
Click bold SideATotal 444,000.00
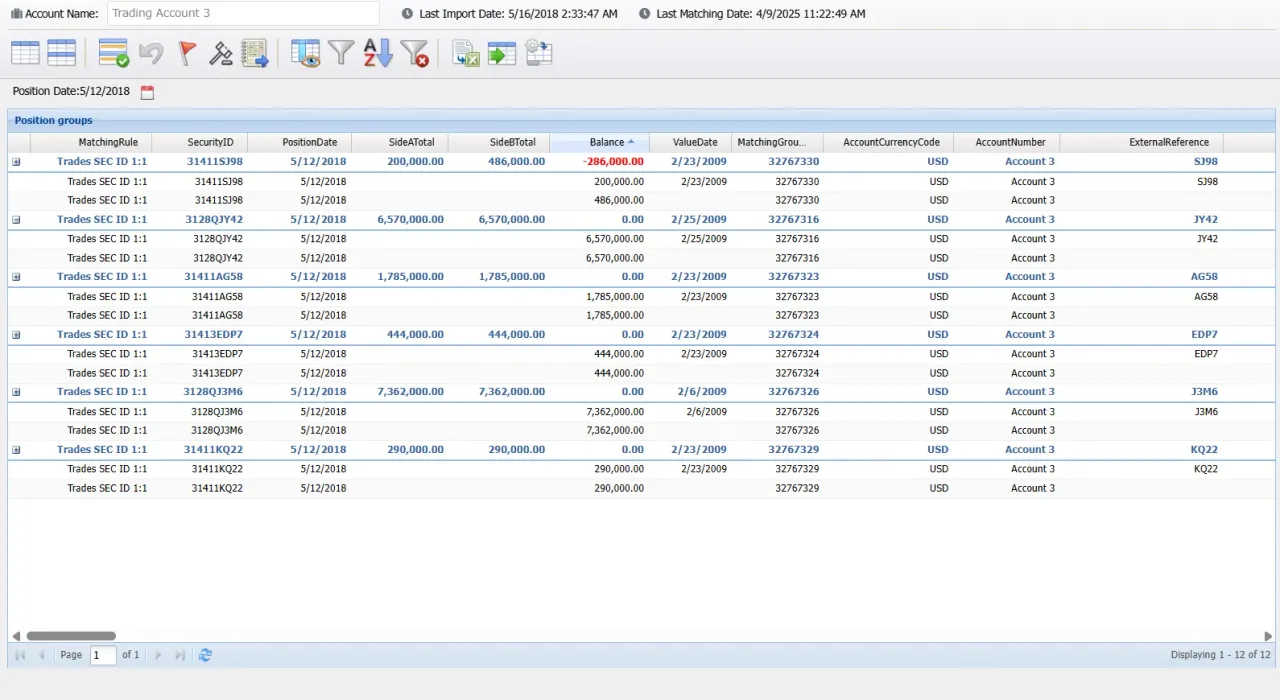415,335
